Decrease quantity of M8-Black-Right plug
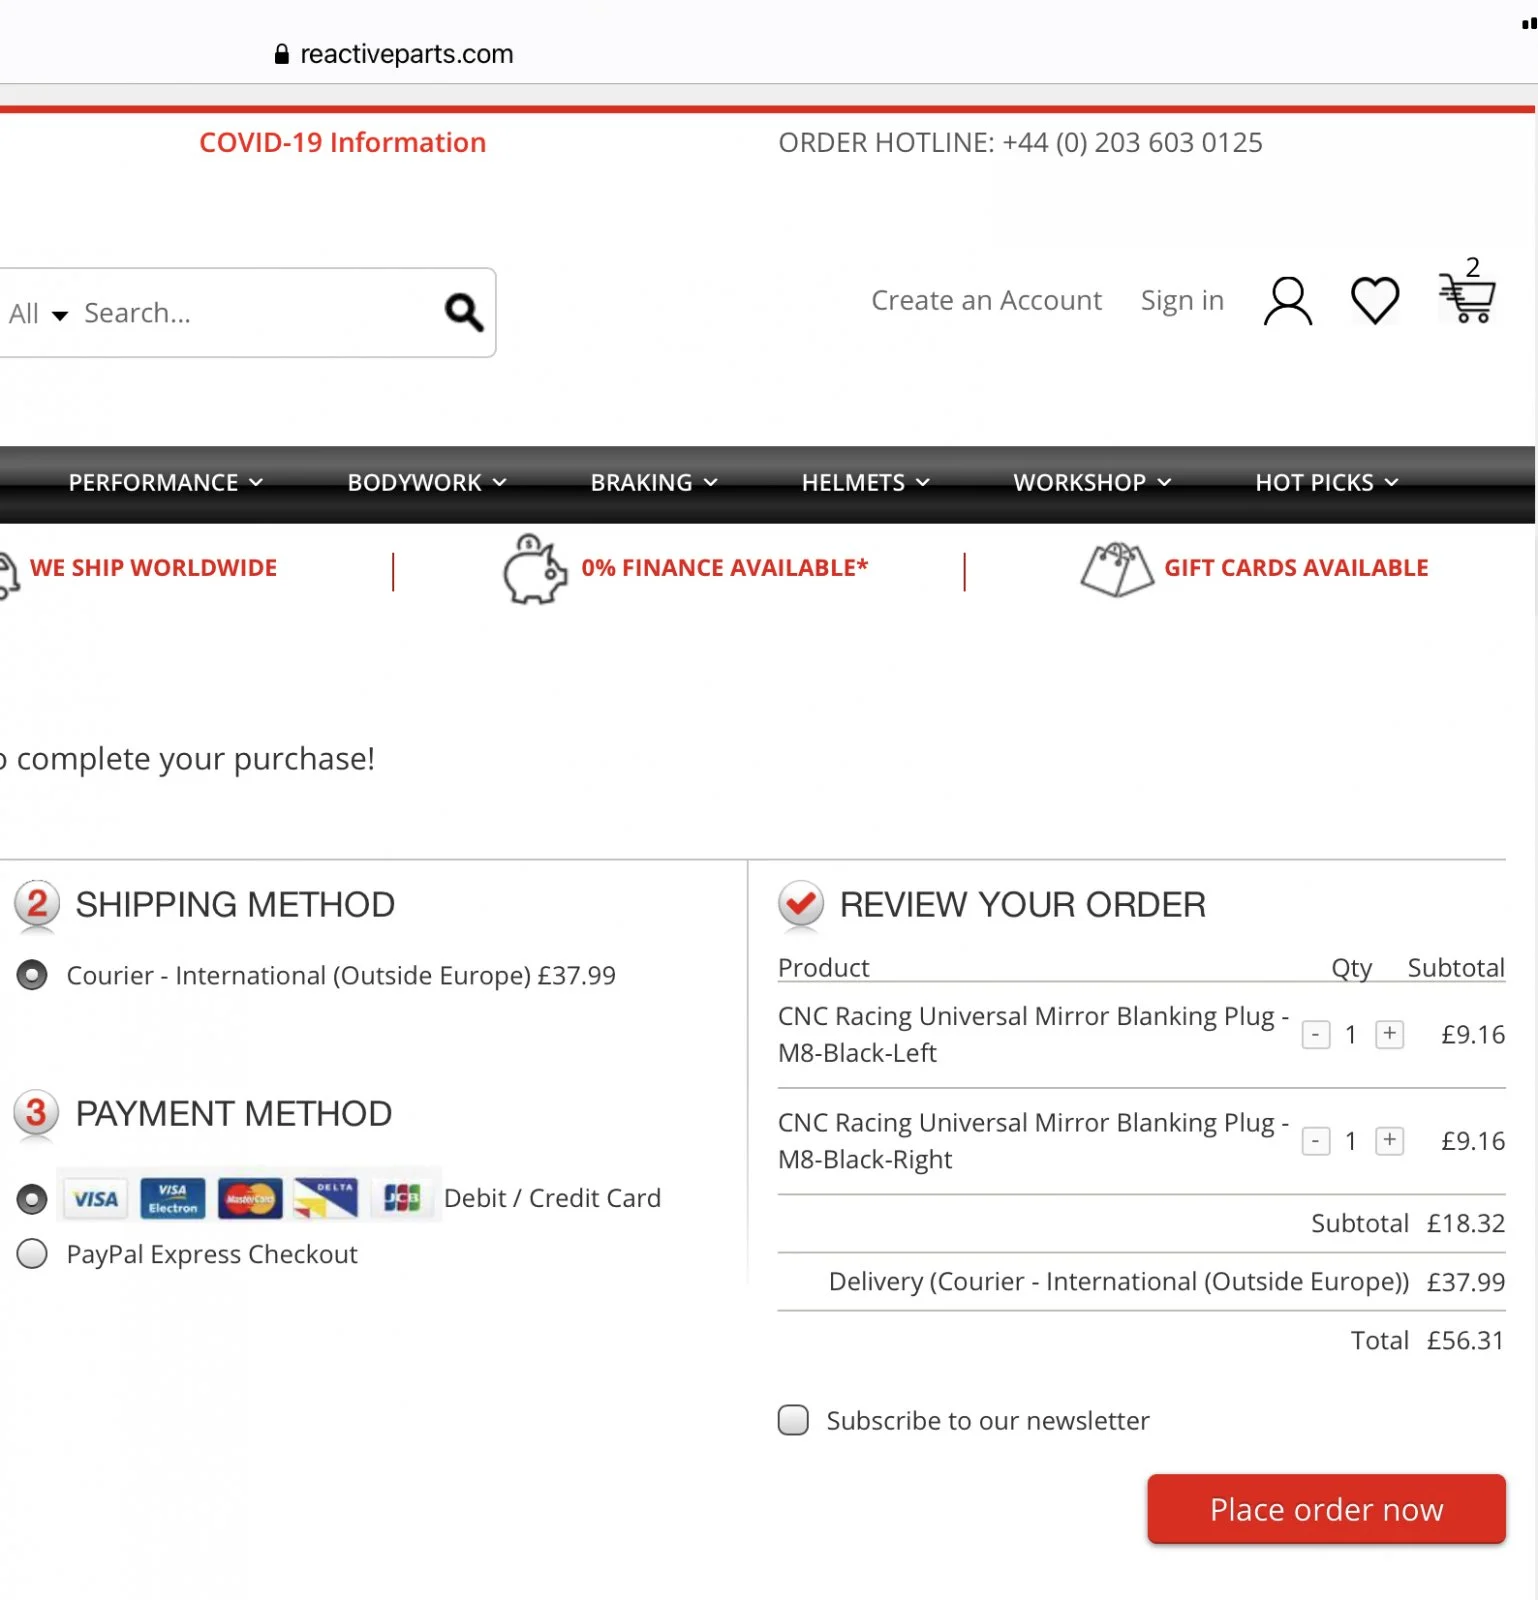The height and width of the screenshot is (1600, 1538). pyautogui.click(x=1315, y=1141)
